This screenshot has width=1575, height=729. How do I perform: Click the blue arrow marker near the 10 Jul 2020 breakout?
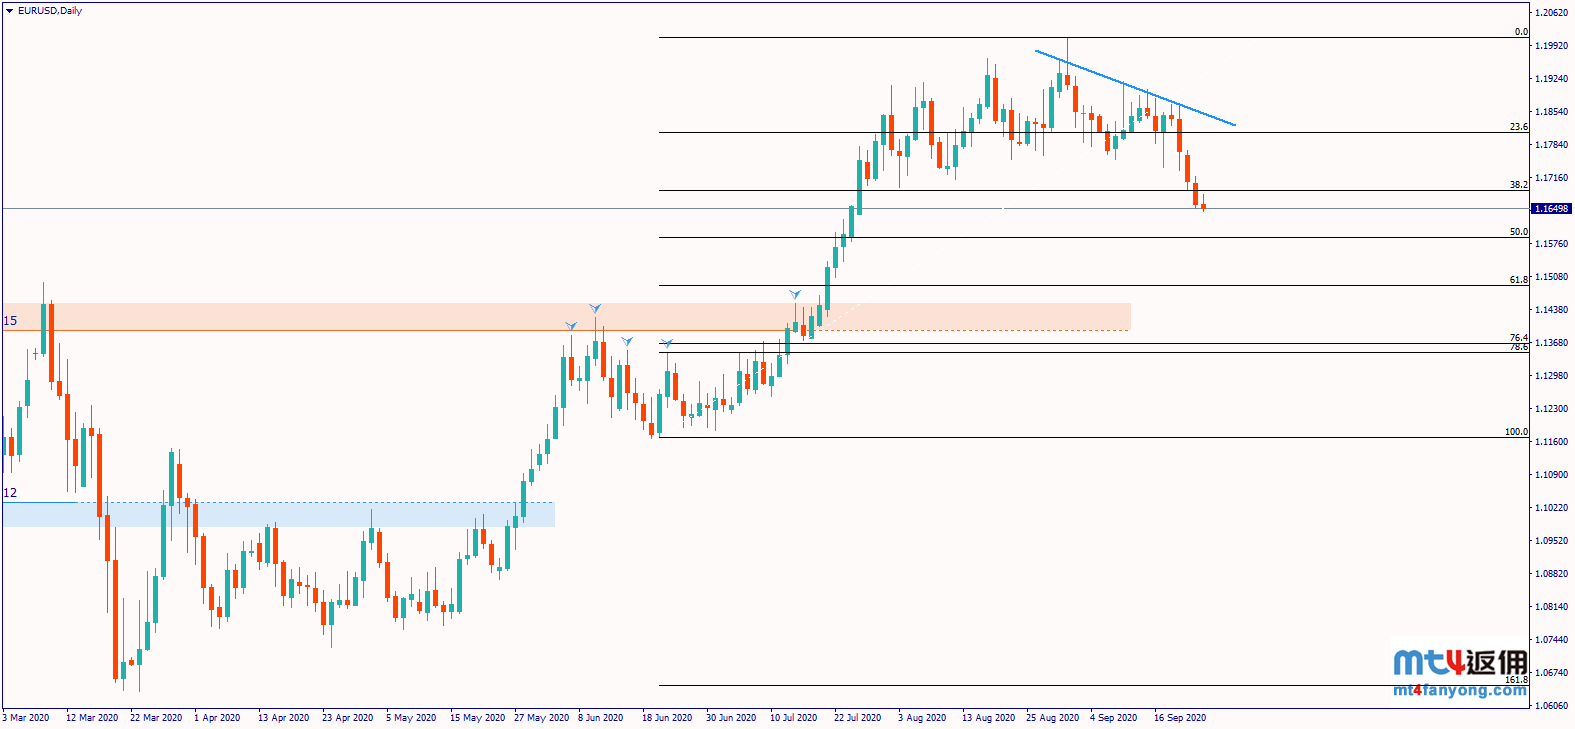point(795,295)
